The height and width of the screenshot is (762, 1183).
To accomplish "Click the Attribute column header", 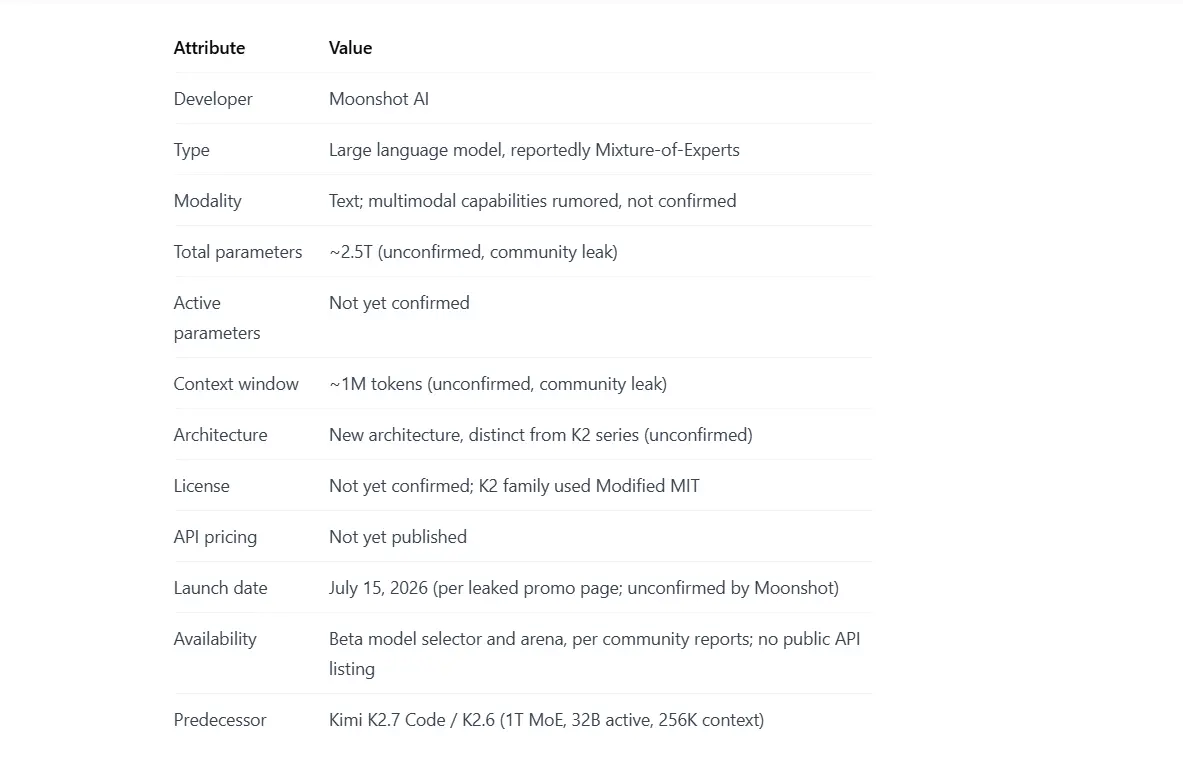I will tap(209, 48).
